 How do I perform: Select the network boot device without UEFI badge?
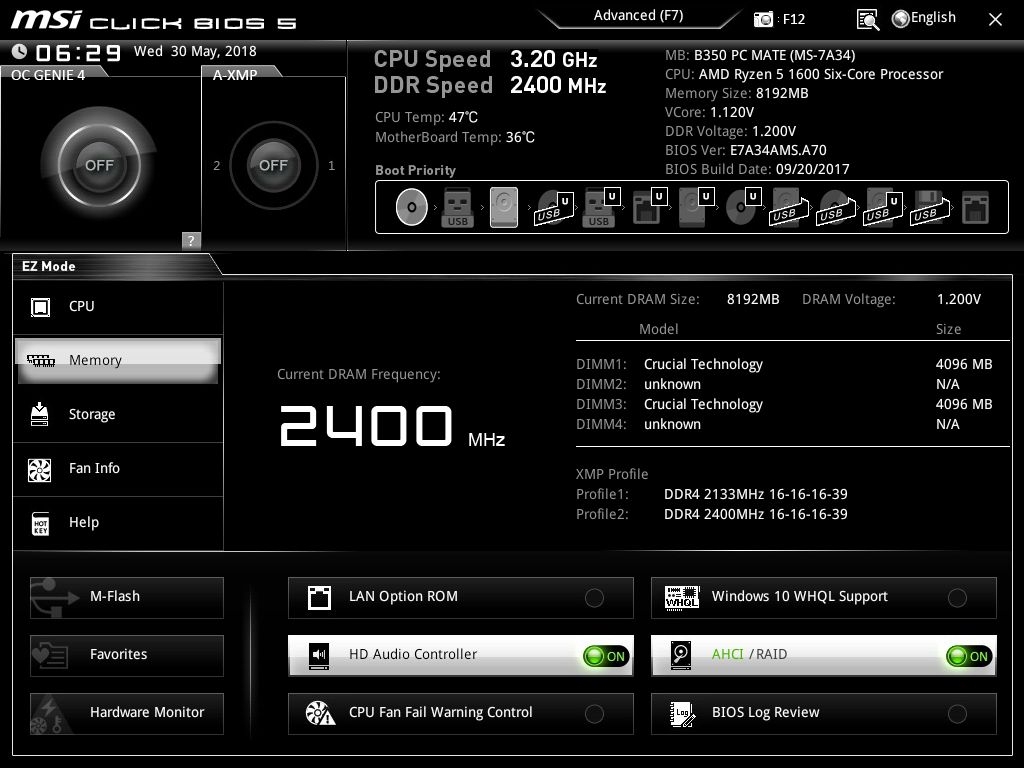tap(976, 207)
